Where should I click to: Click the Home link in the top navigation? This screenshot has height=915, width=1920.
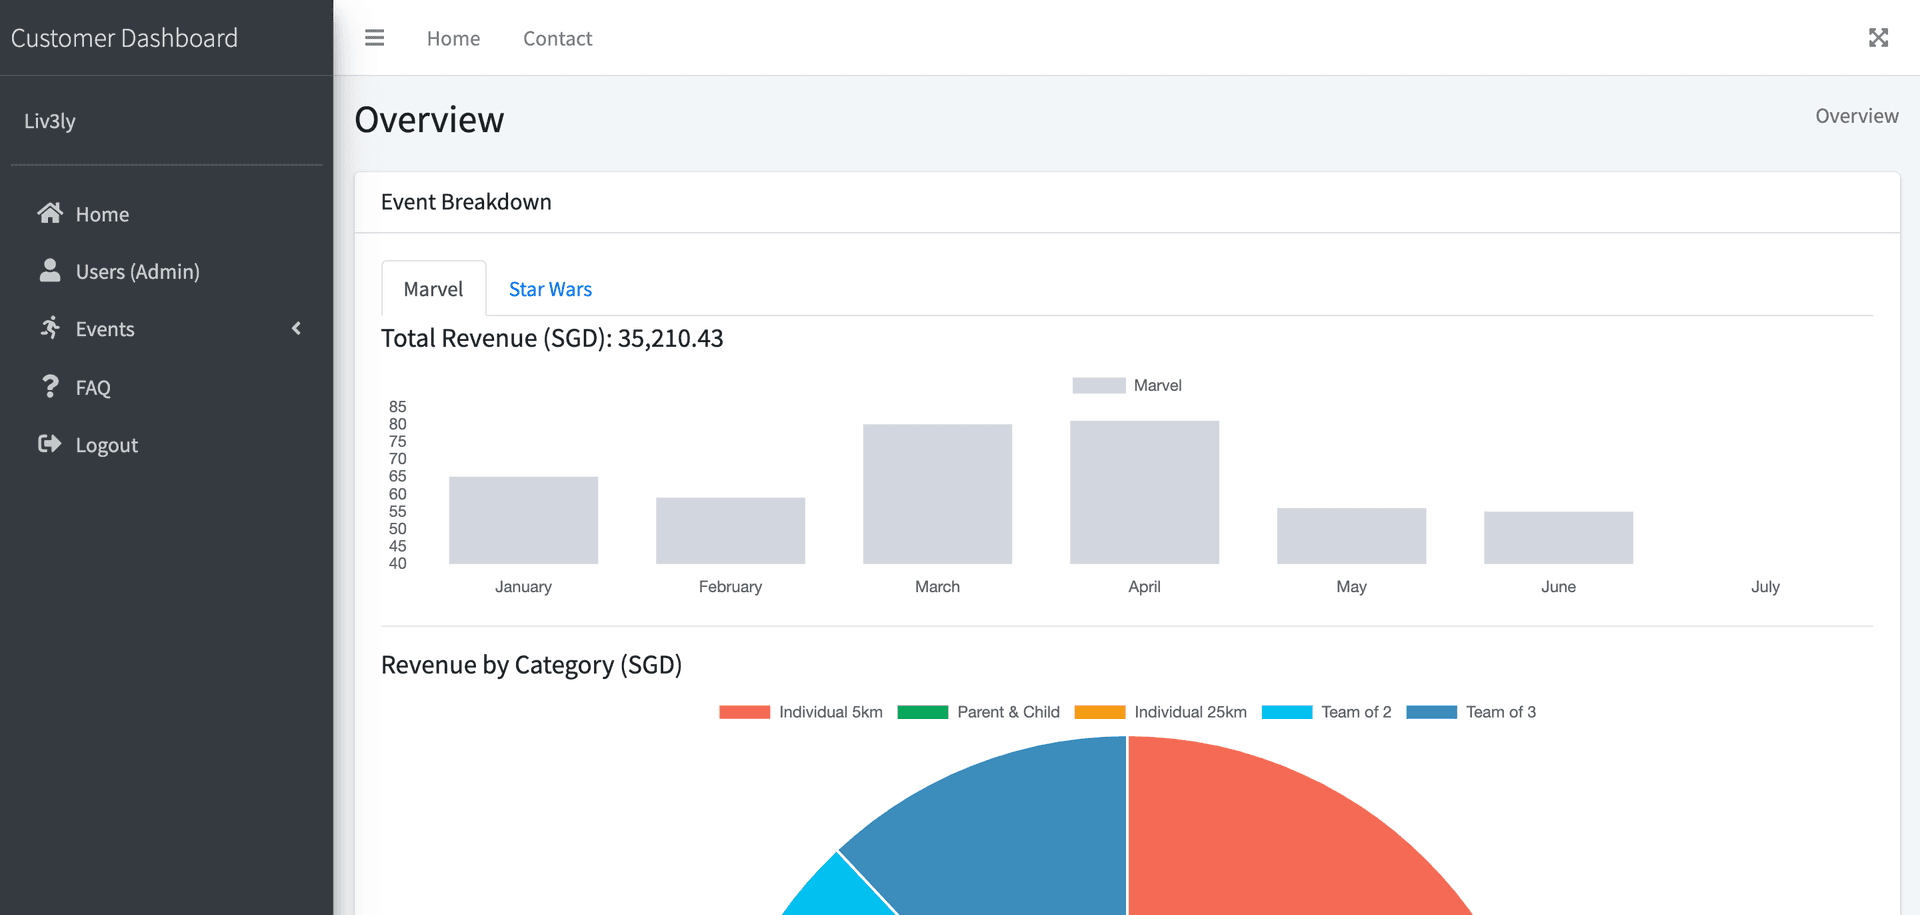coord(453,37)
